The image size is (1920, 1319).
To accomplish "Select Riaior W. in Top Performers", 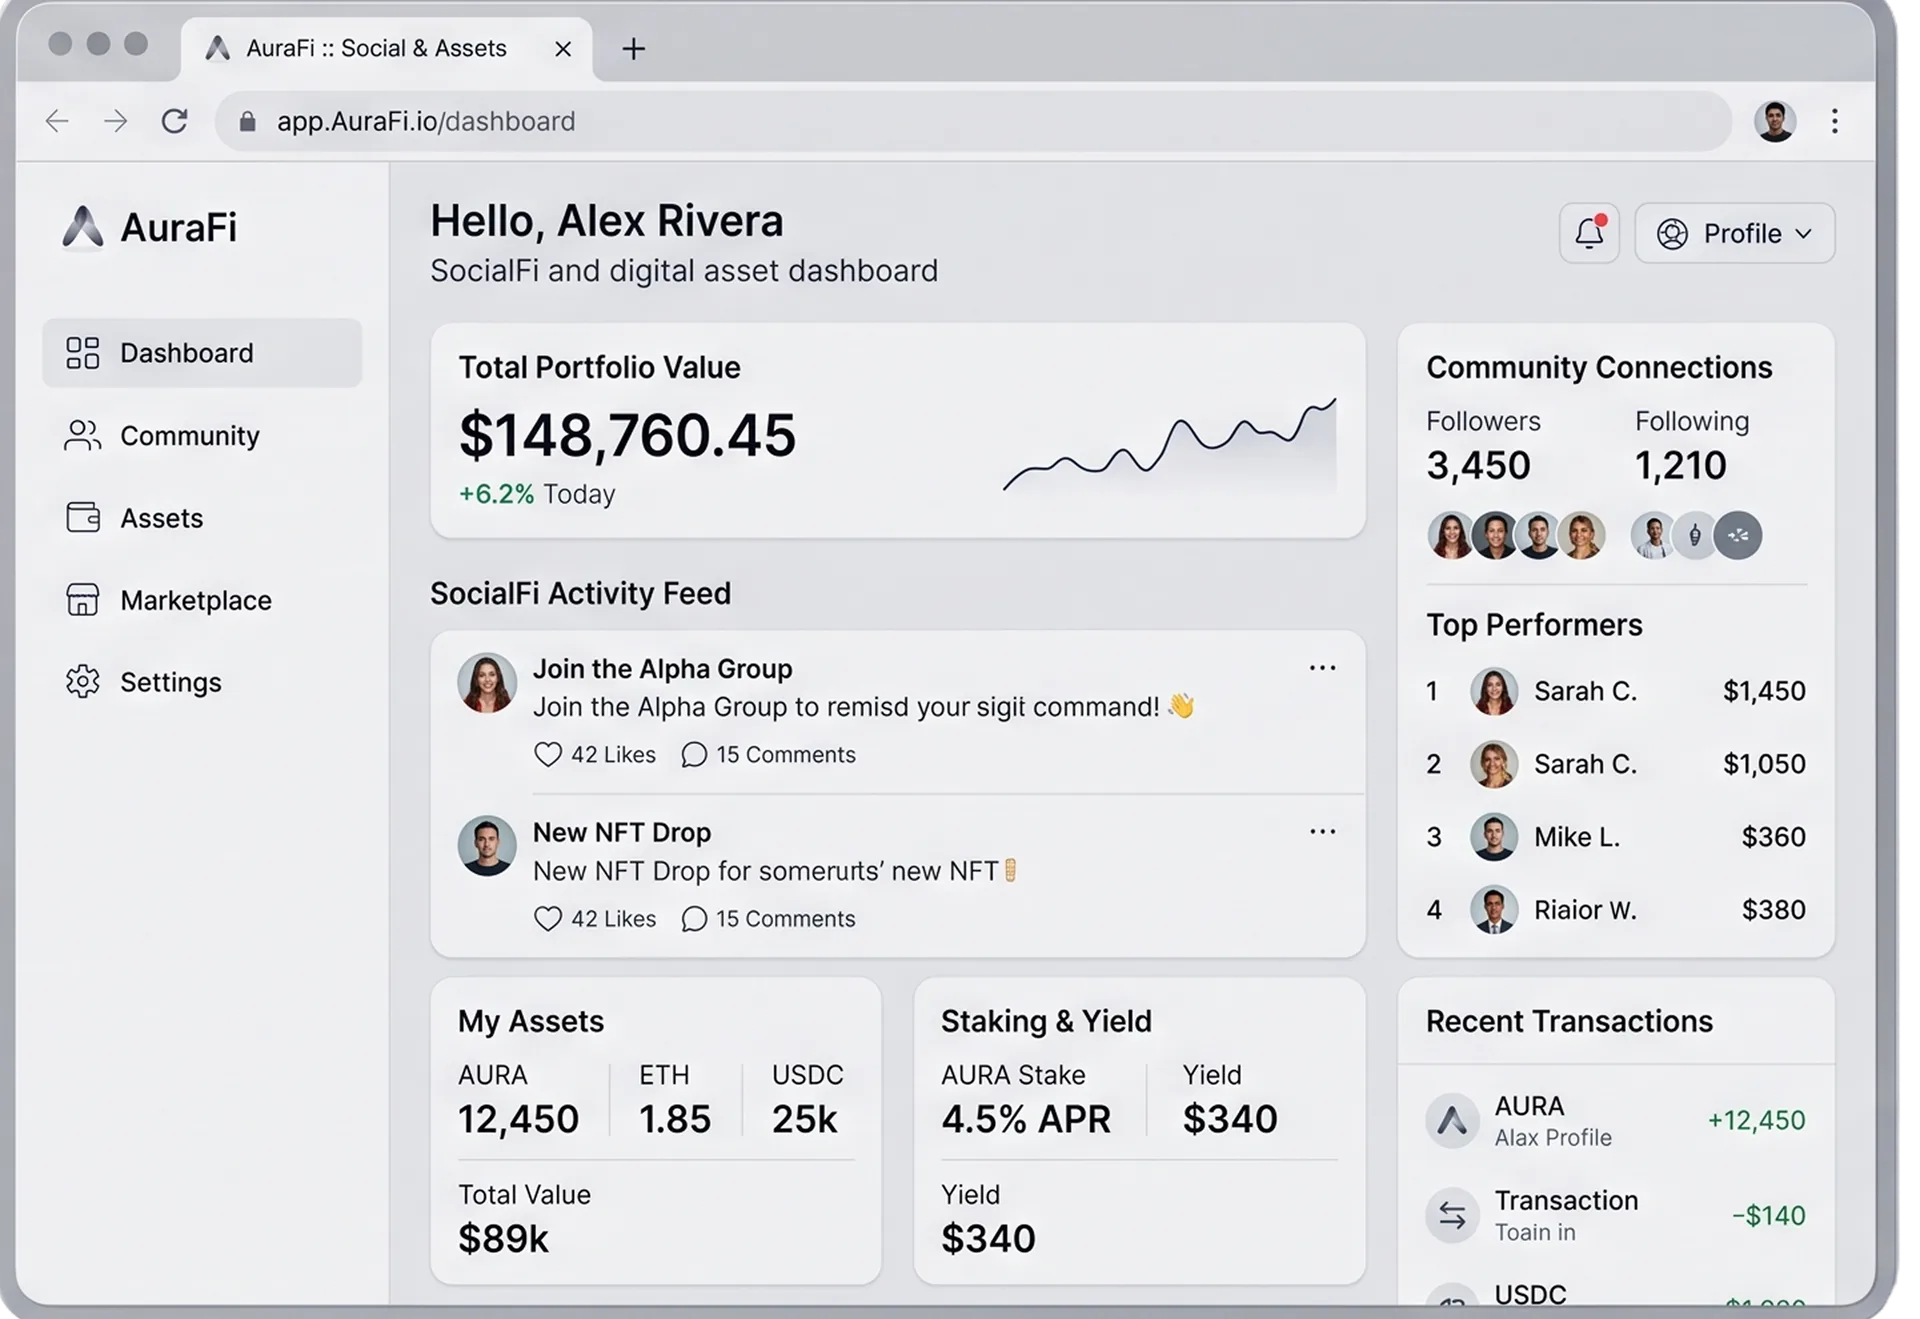I will tap(1616, 910).
